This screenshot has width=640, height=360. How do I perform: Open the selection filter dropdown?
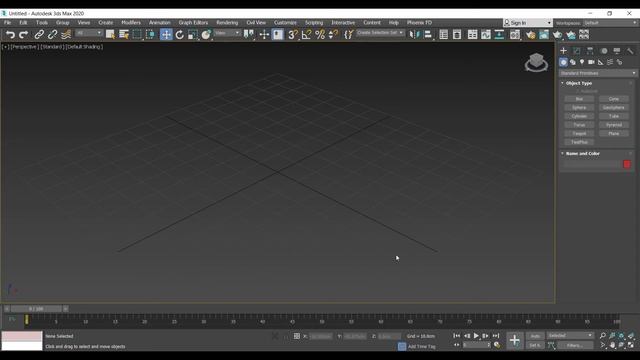coord(89,33)
